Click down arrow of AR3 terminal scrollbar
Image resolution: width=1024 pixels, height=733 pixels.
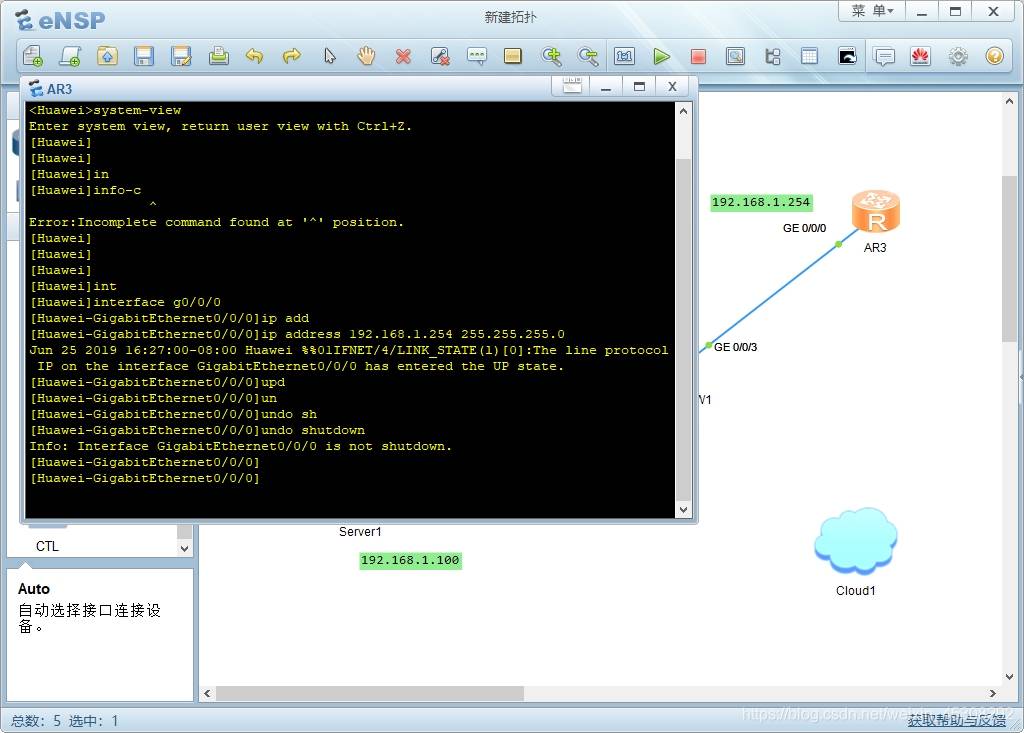pos(683,510)
